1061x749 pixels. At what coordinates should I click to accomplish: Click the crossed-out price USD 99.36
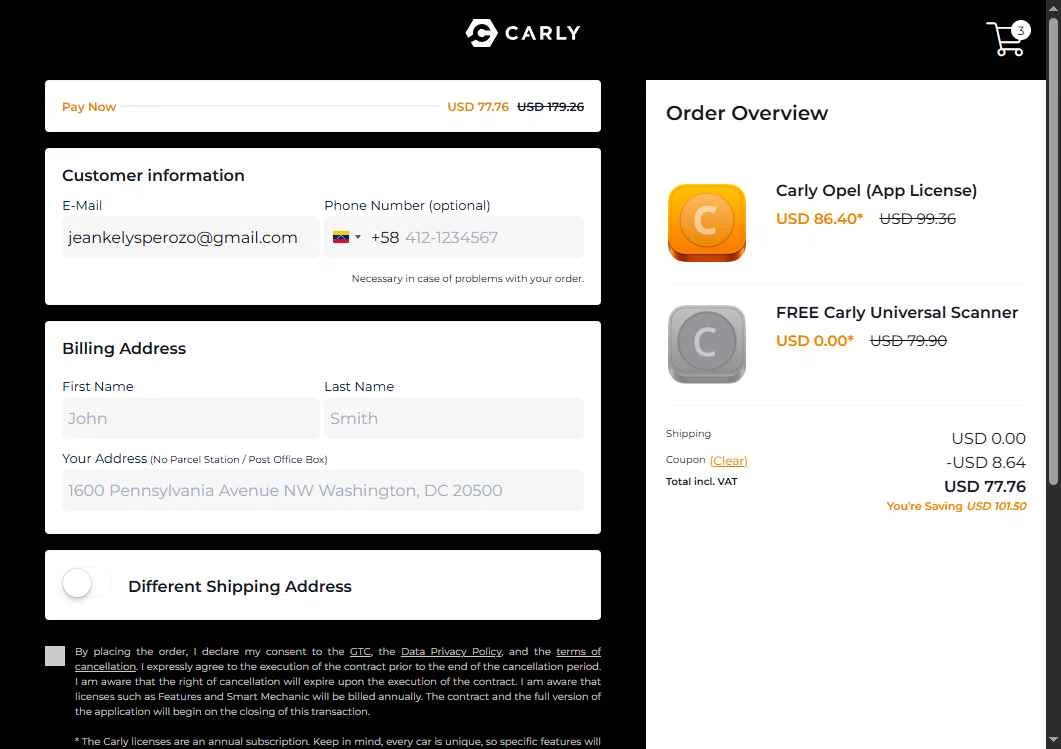(918, 219)
